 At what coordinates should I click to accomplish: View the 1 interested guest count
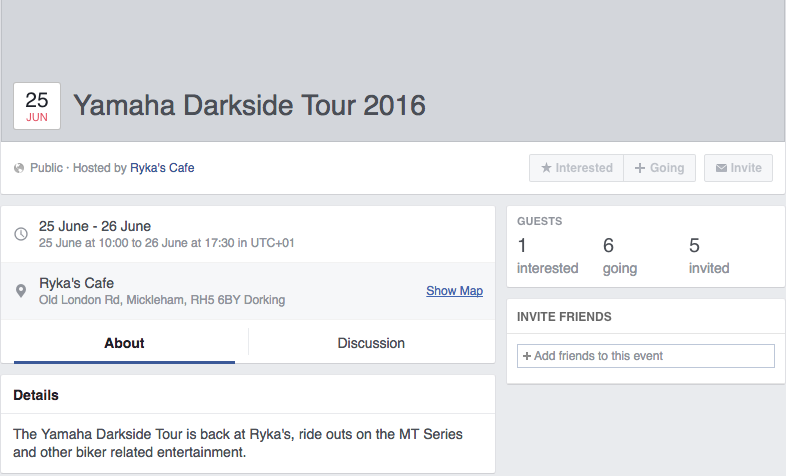(547, 256)
